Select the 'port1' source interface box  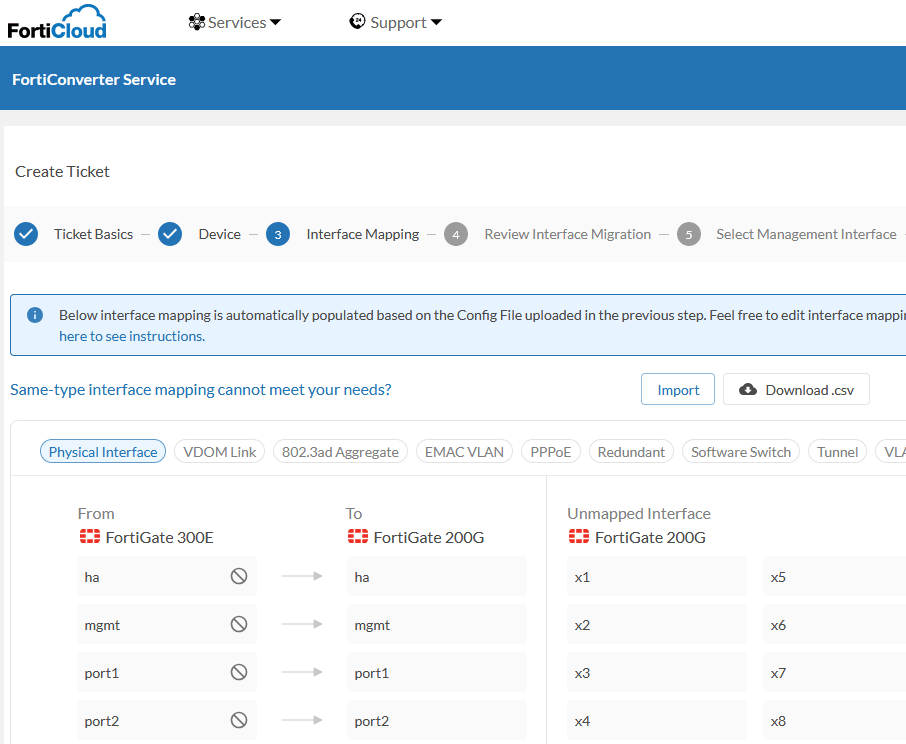click(x=166, y=672)
